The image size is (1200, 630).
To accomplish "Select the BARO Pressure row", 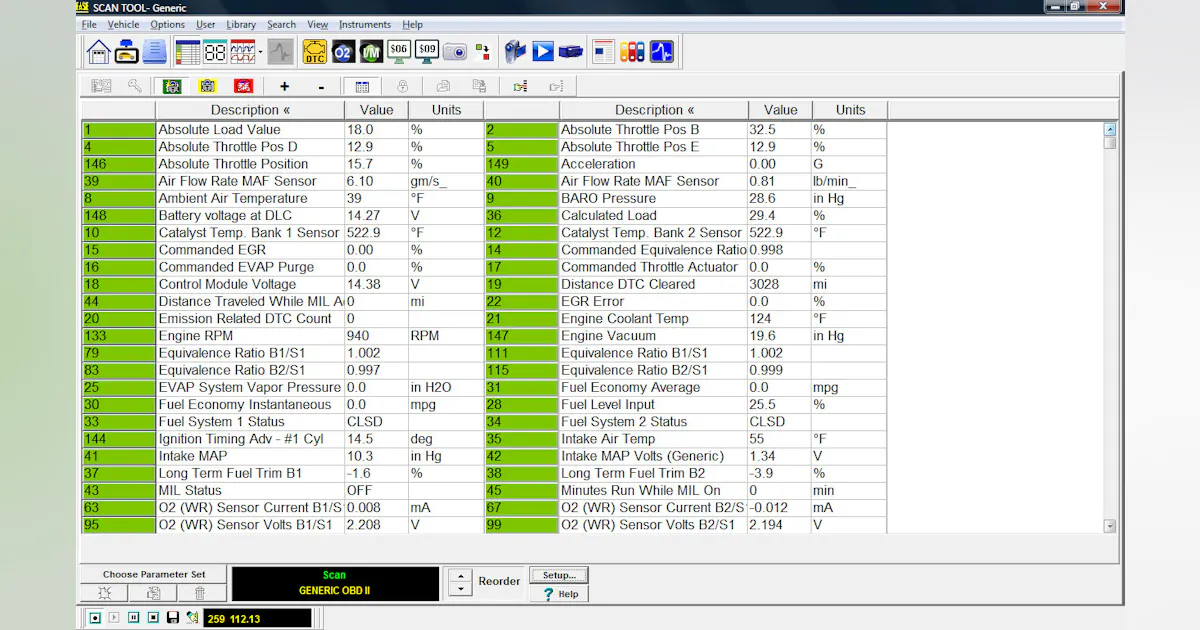I will click(685, 199).
